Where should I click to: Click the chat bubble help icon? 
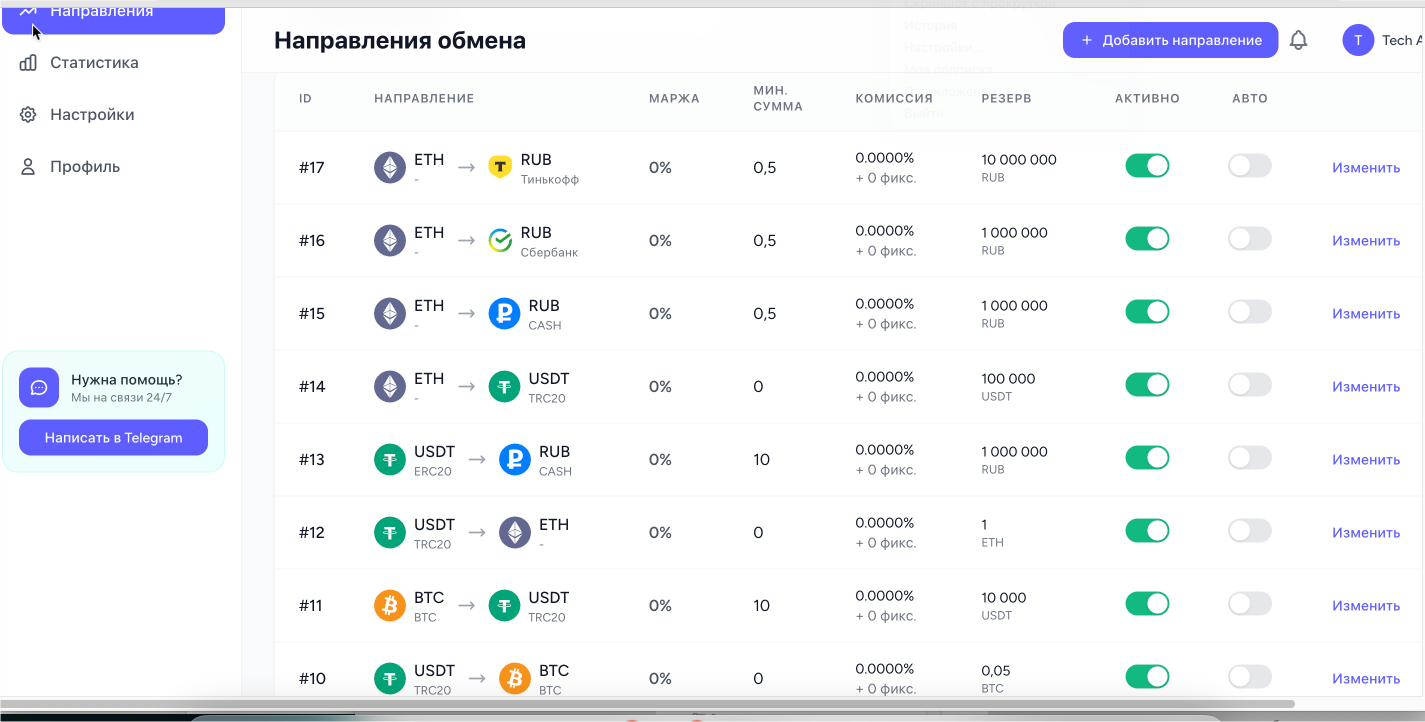tap(39, 388)
